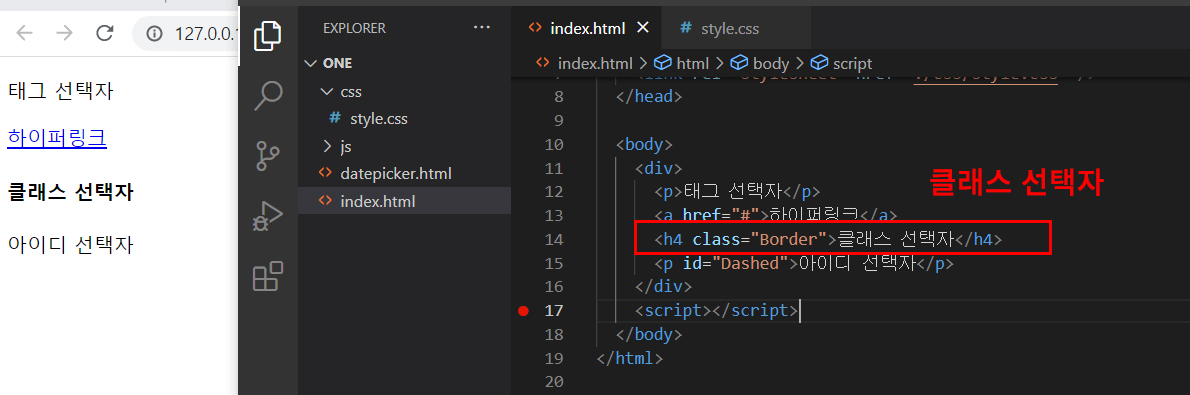The height and width of the screenshot is (395, 1190).
Task: Open the Source Control icon
Action: click(x=267, y=156)
